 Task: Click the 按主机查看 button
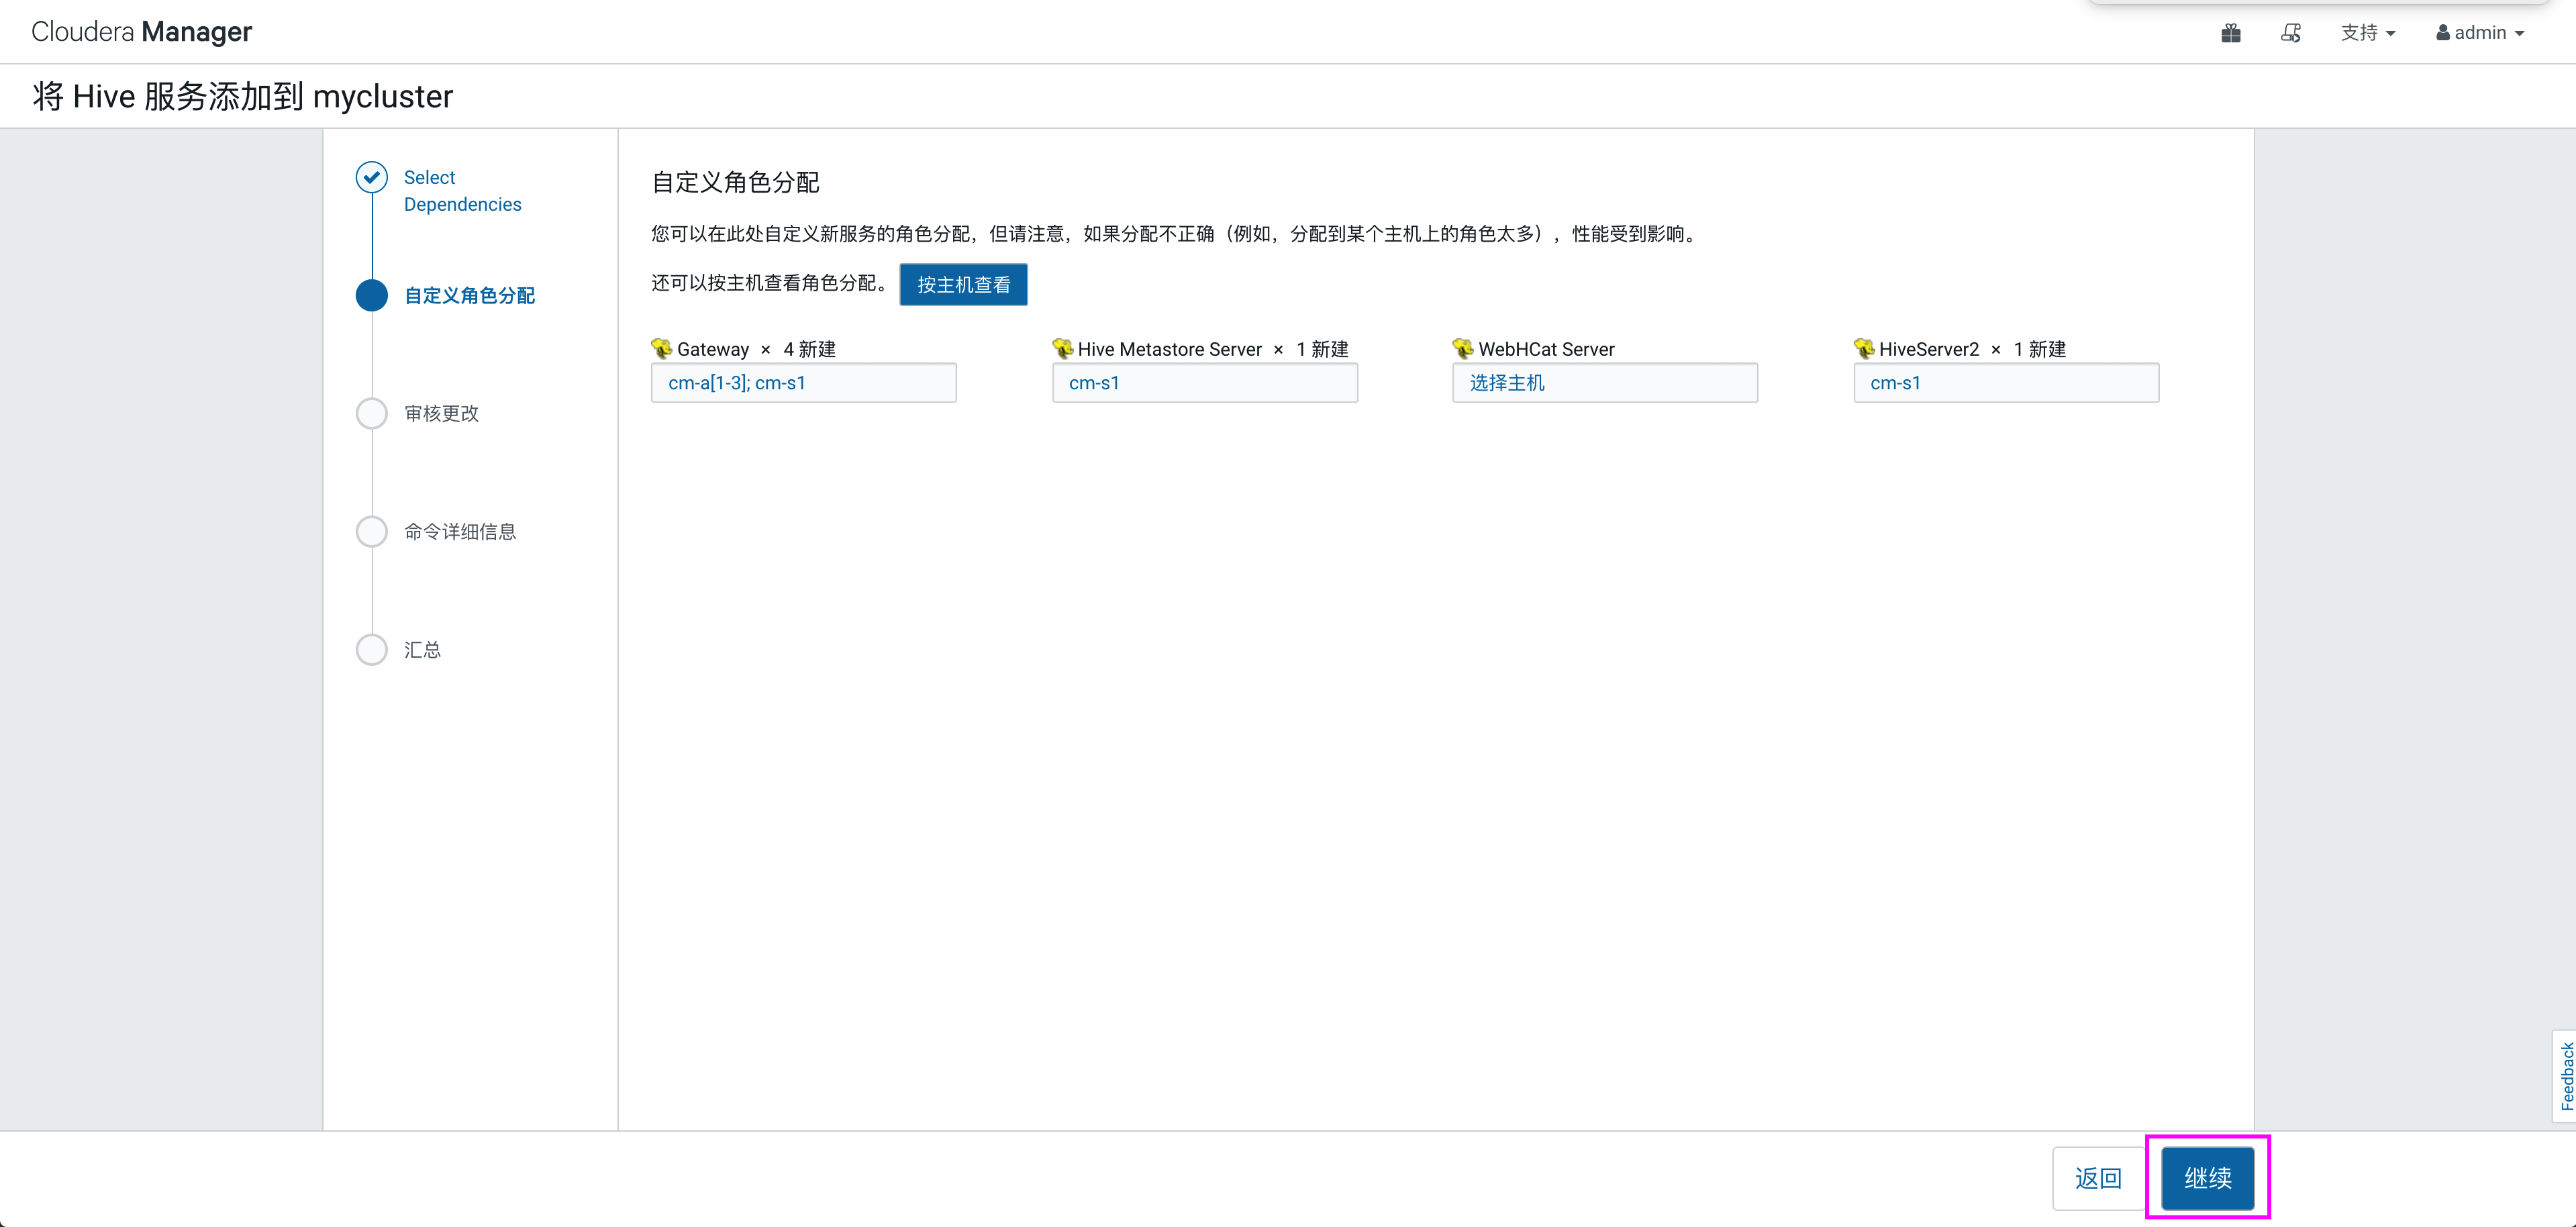(x=963, y=284)
